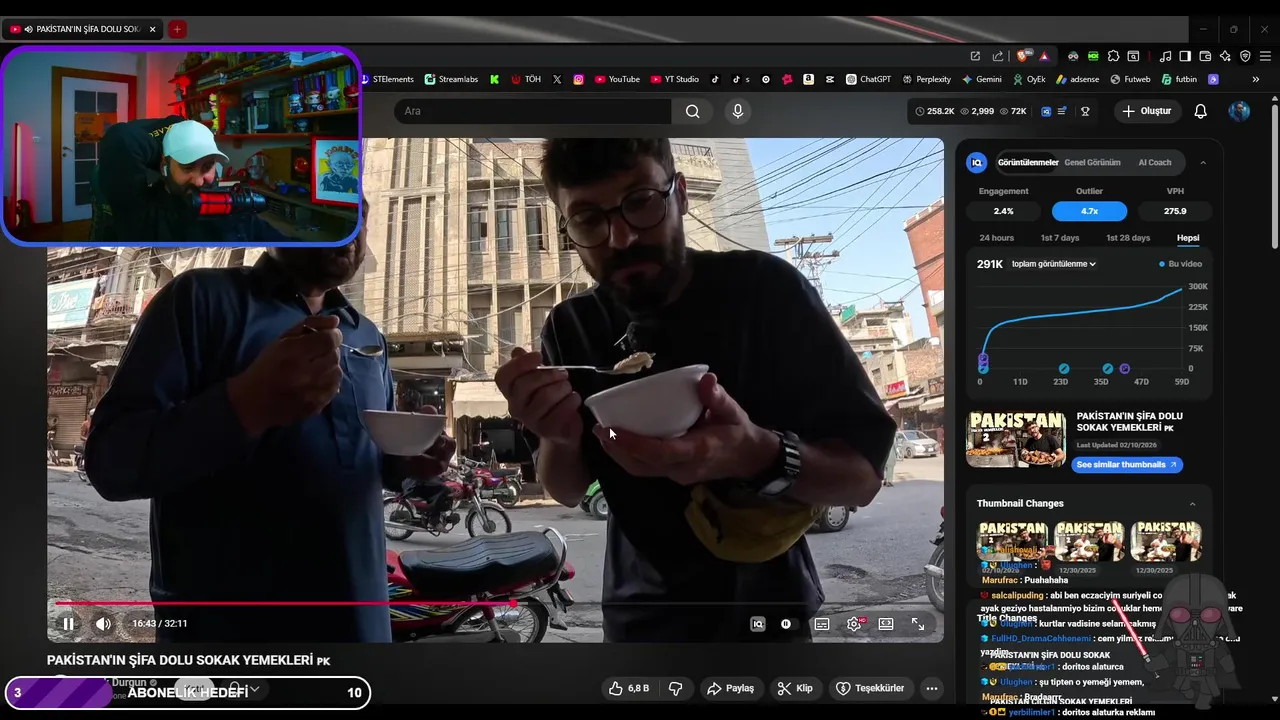Viewport: 1280px width, 720px height.
Task: Open the account avatar menu
Action: 1239,111
